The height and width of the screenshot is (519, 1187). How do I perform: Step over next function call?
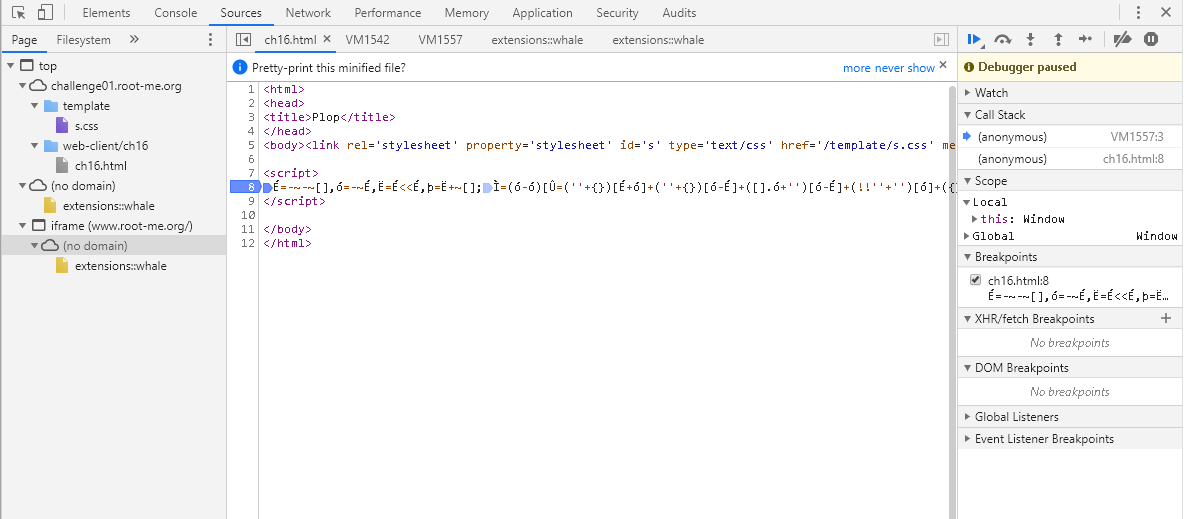click(x=1003, y=39)
